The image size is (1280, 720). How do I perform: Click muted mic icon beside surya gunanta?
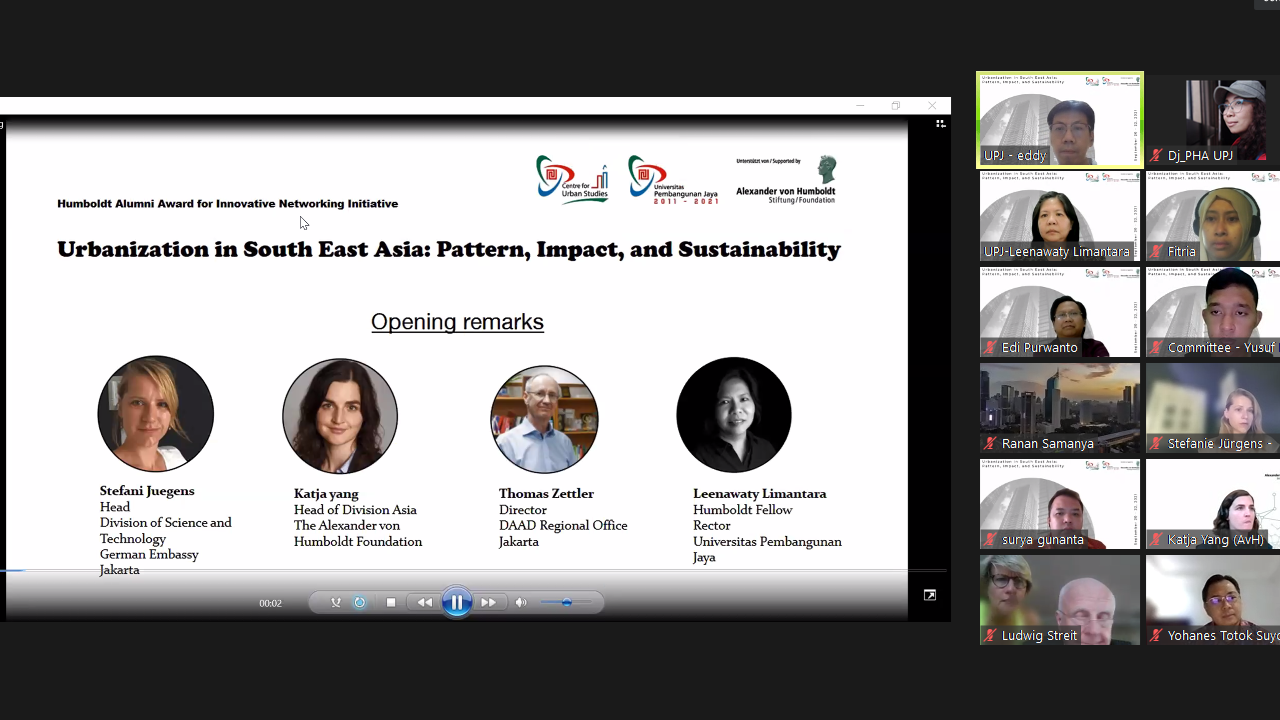[x=991, y=540]
